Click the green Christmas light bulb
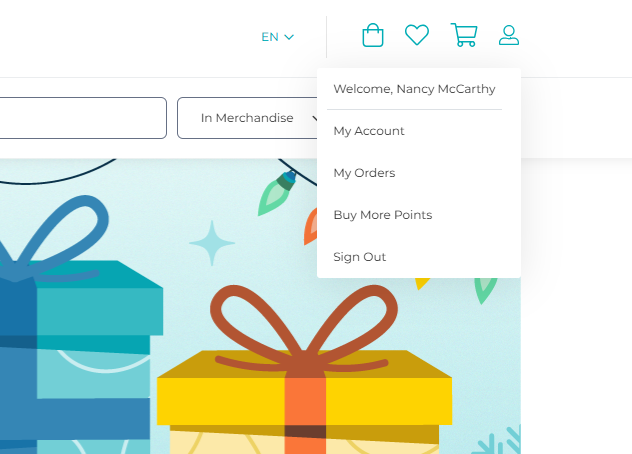632x454 pixels. point(277,193)
